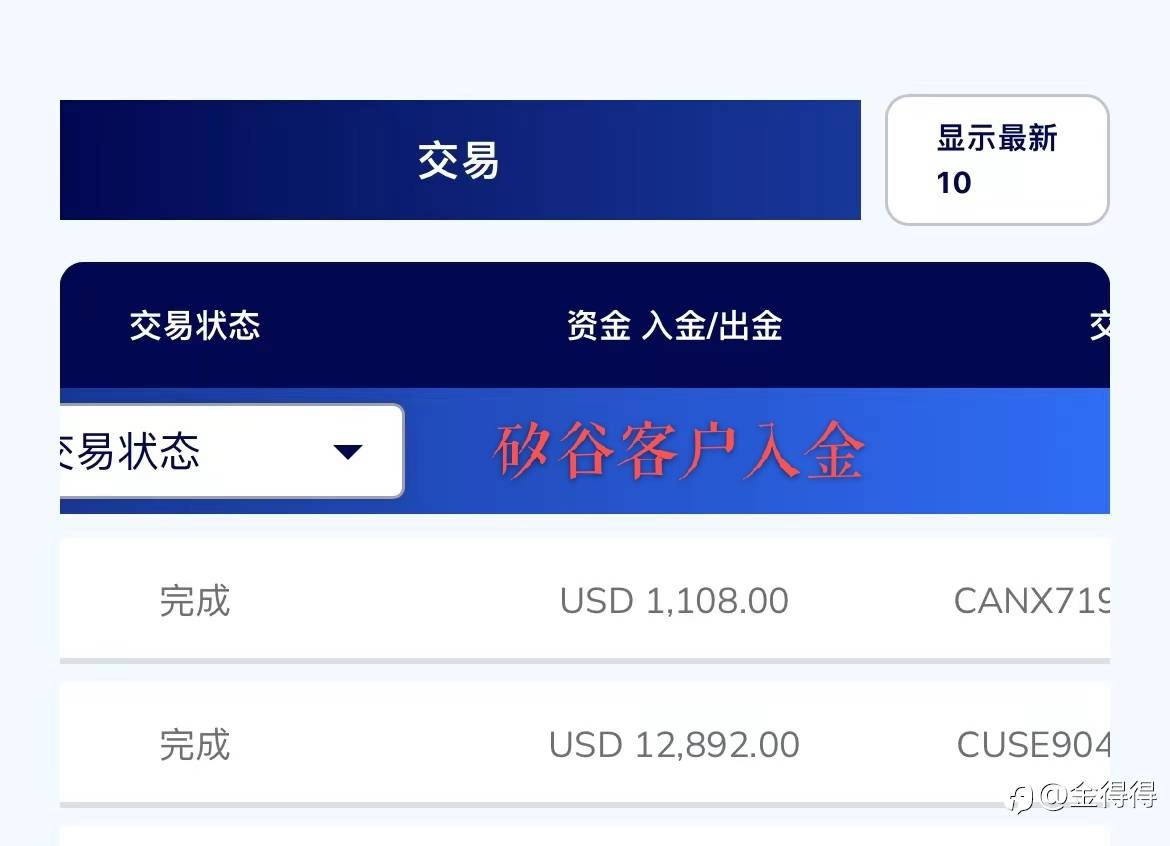Viewport: 1170px width, 846px height.
Task: Click the number 10 in 显示最新 box
Action: point(954,183)
